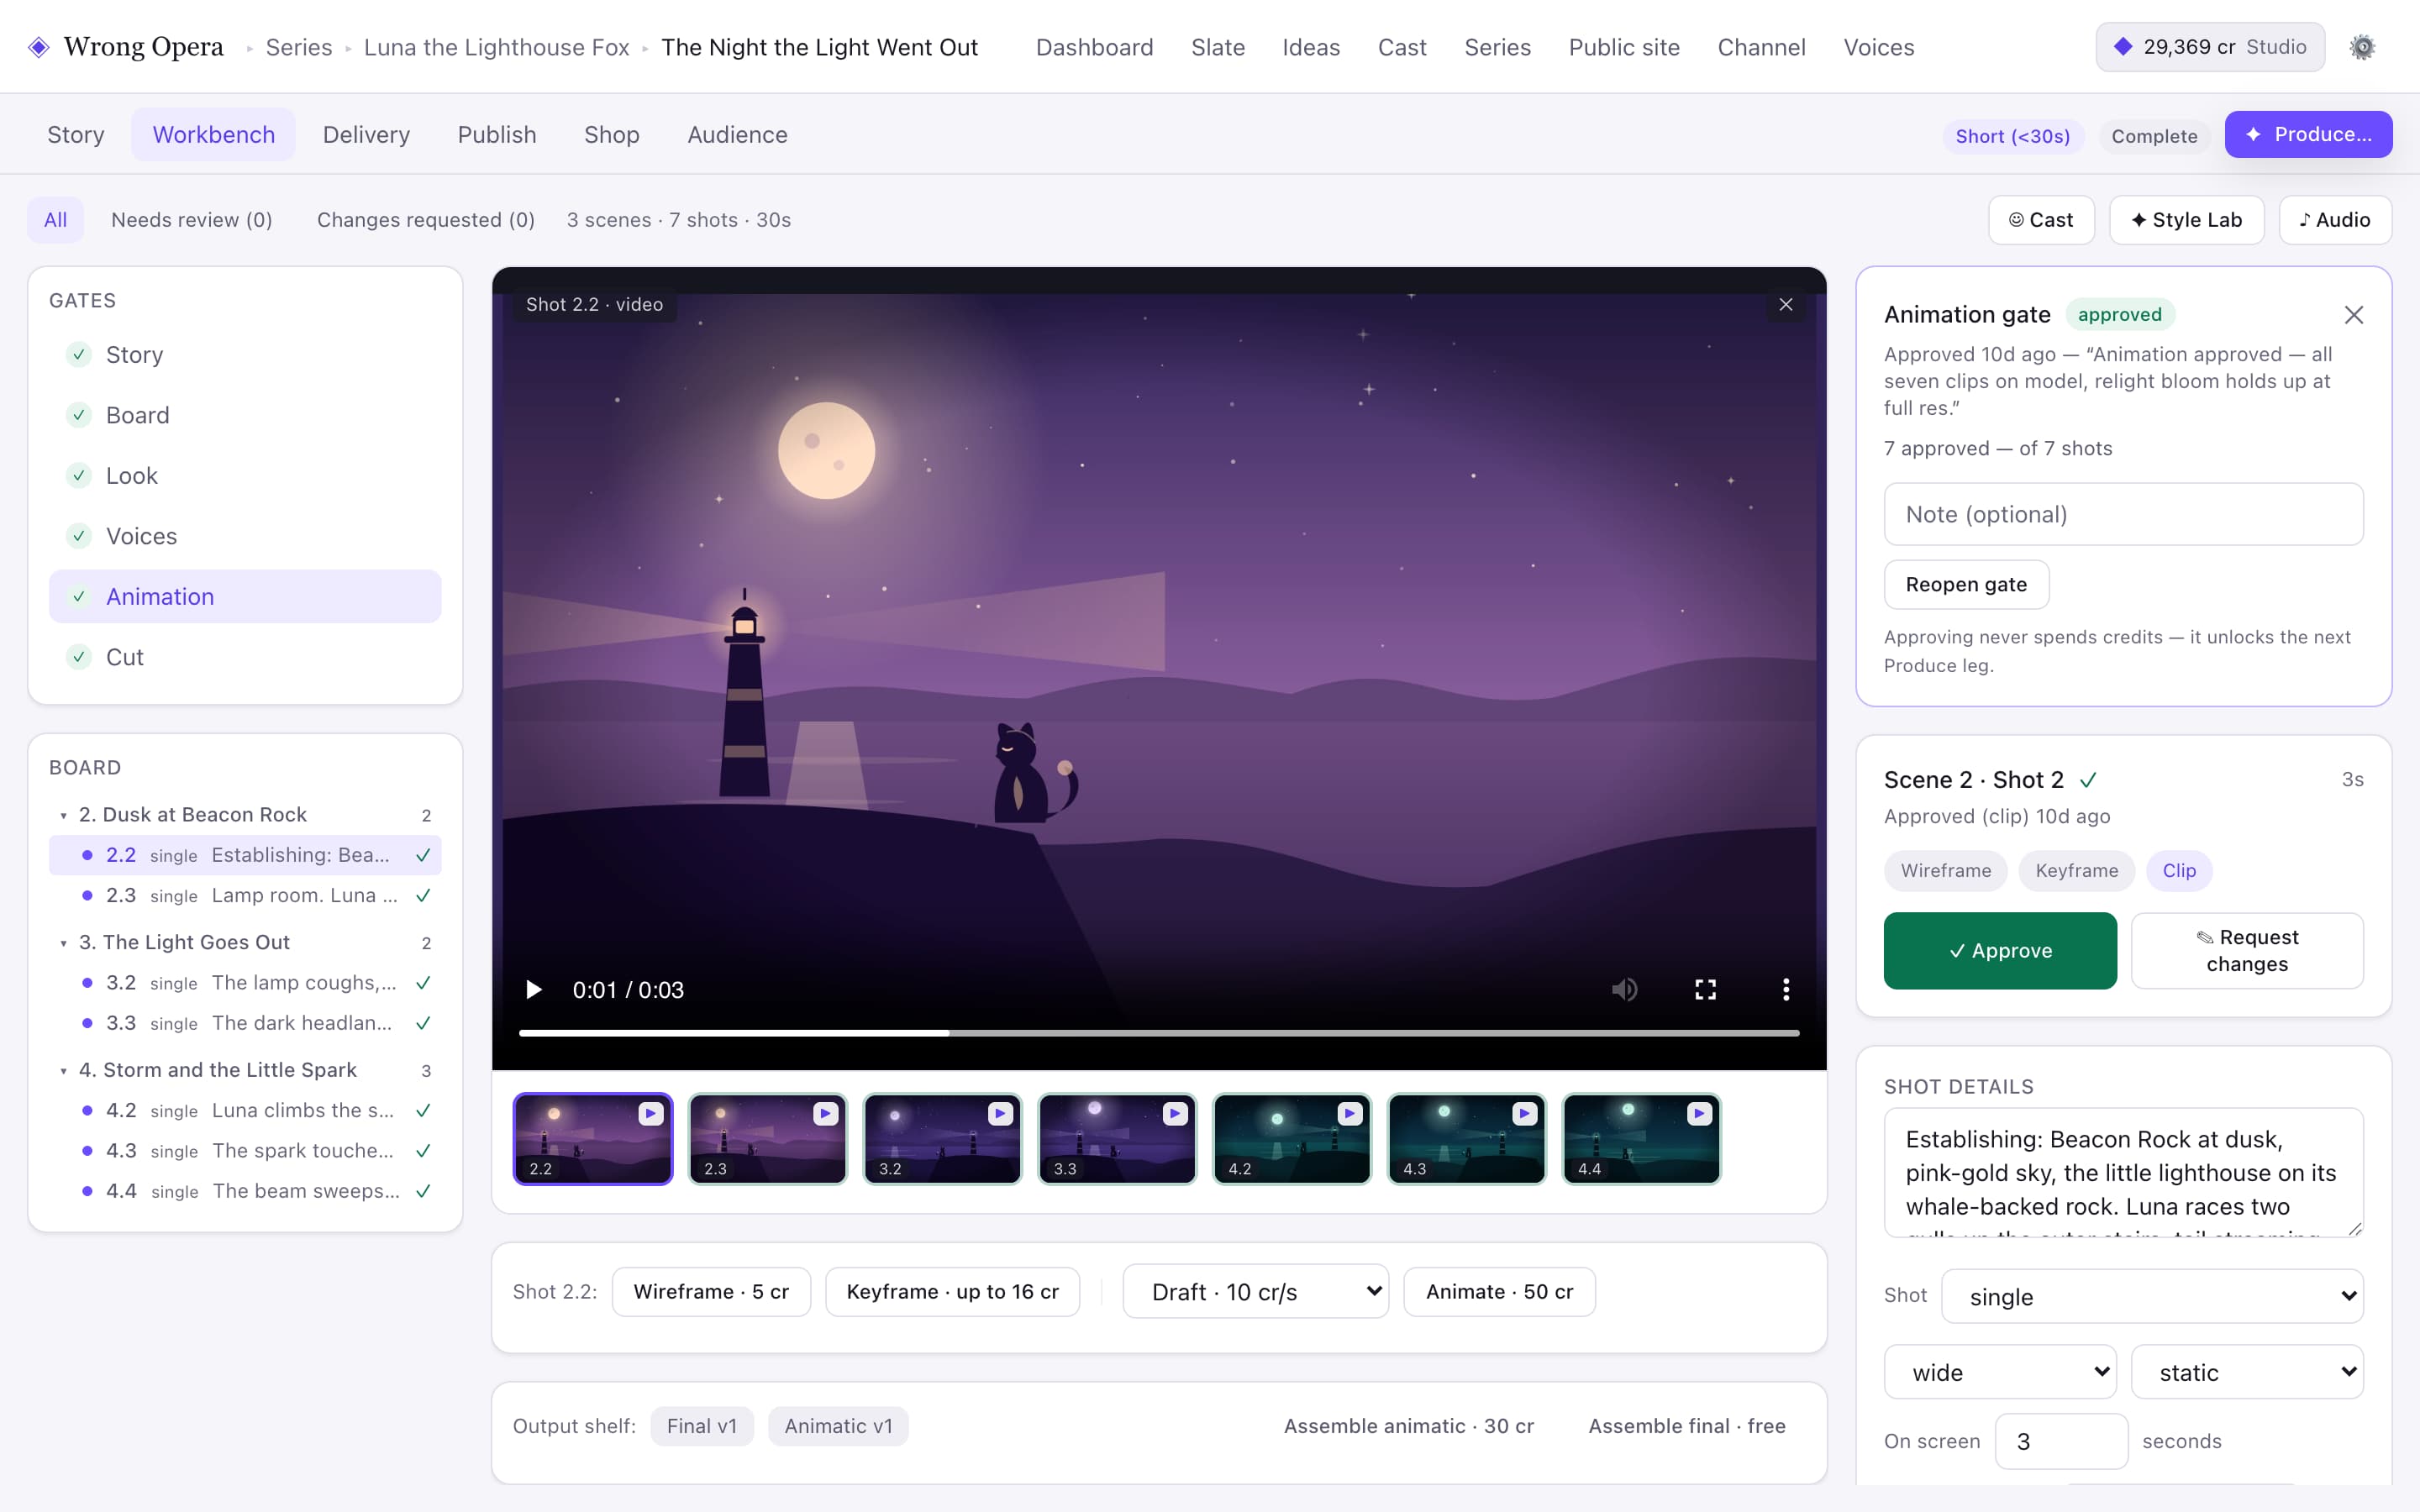This screenshot has width=2420, height=1512.
Task: Click play badge on thumbnail 3.2
Action: [x=1000, y=1113]
